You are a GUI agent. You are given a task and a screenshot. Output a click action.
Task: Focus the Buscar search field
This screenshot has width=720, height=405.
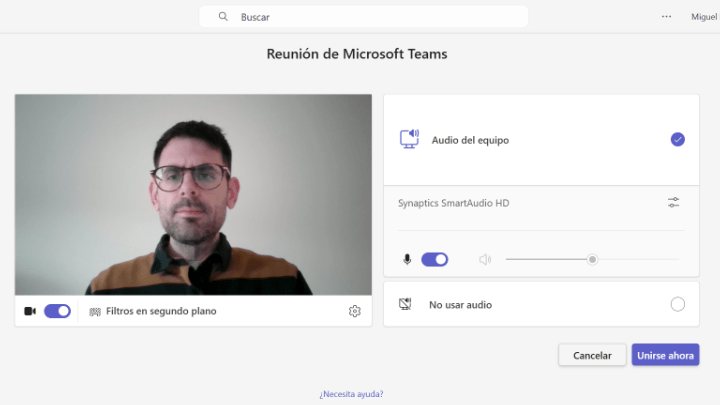pos(363,17)
